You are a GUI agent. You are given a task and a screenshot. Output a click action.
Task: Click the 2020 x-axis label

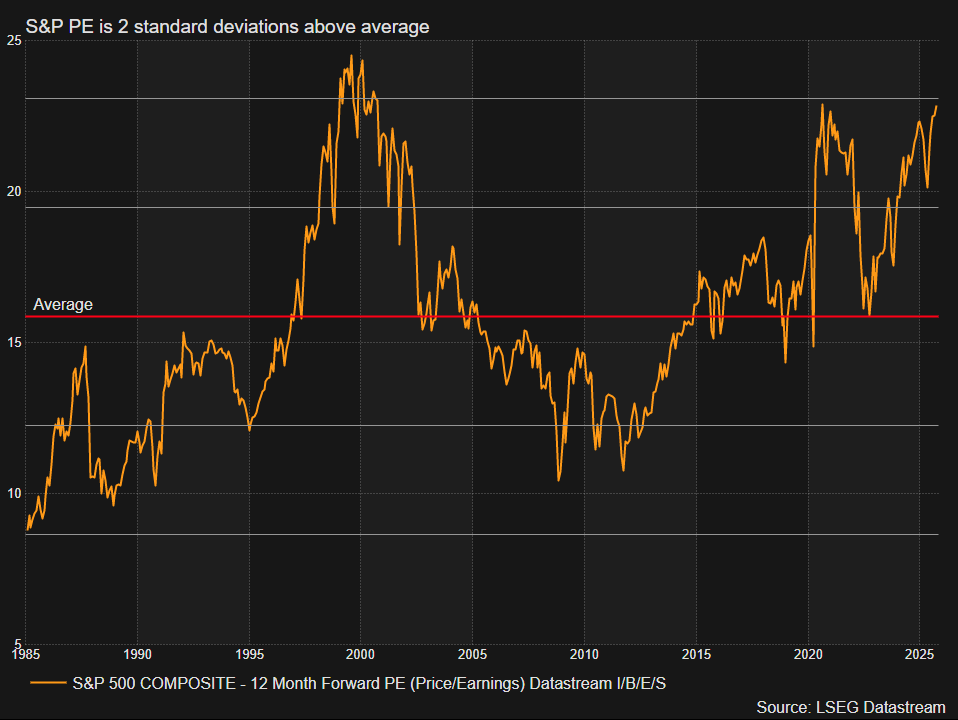click(x=808, y=654)
